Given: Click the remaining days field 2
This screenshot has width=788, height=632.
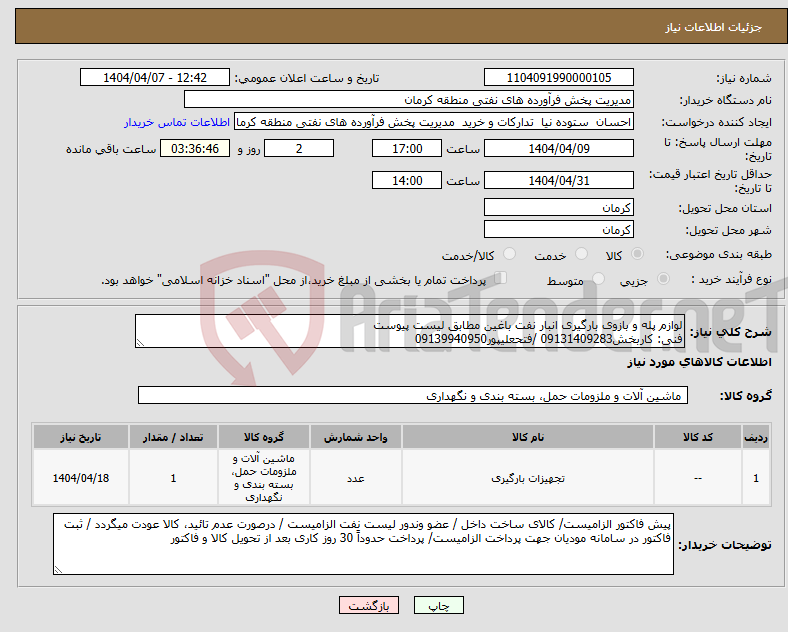Looking at the screenshot, I should coord(299,148).
